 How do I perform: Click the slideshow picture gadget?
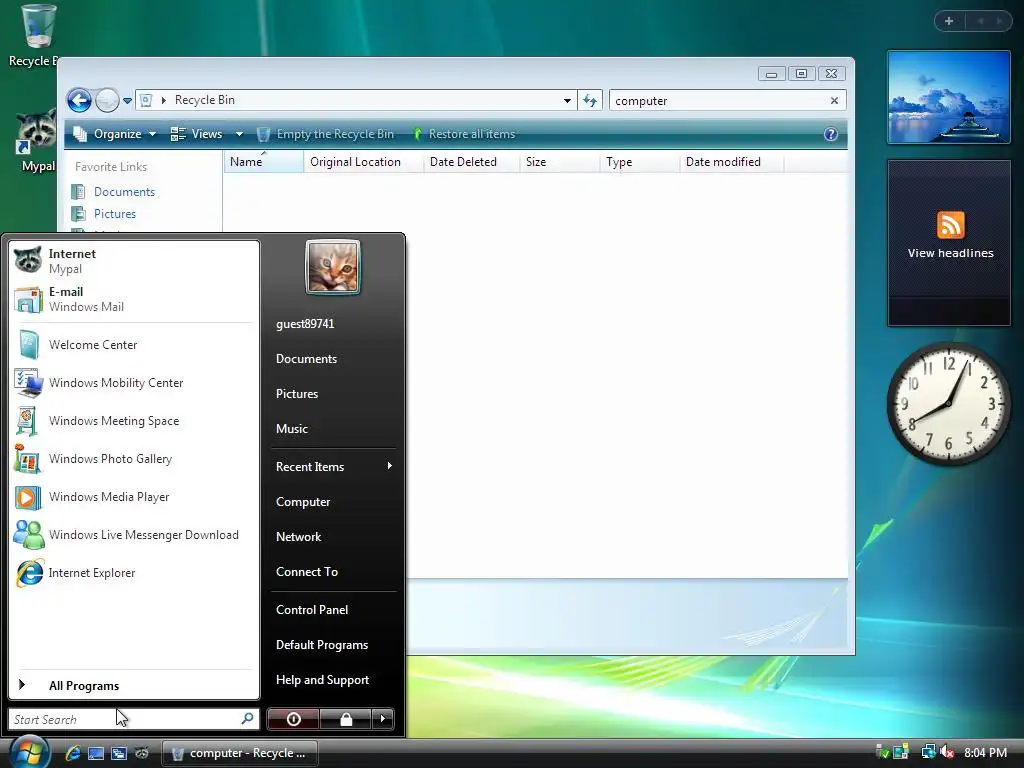click(x=949, y=97)
